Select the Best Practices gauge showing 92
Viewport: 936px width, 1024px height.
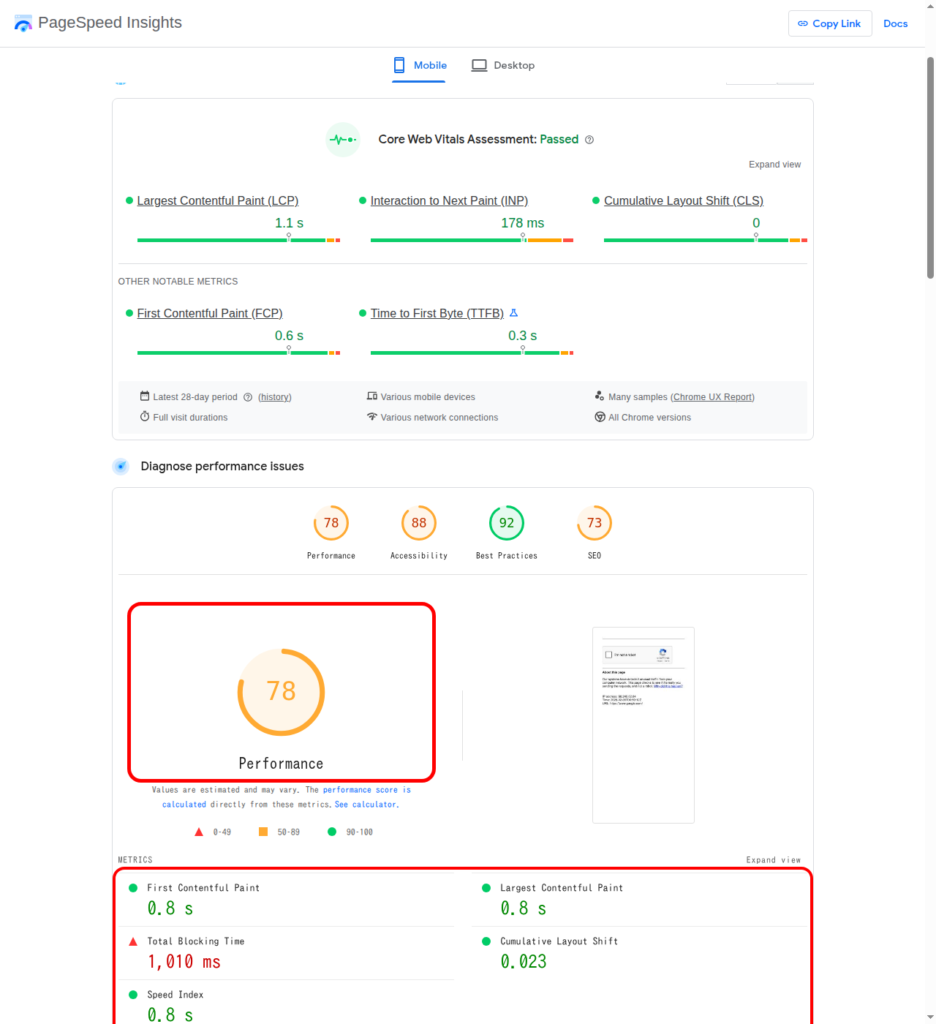[x=506, y=522]
